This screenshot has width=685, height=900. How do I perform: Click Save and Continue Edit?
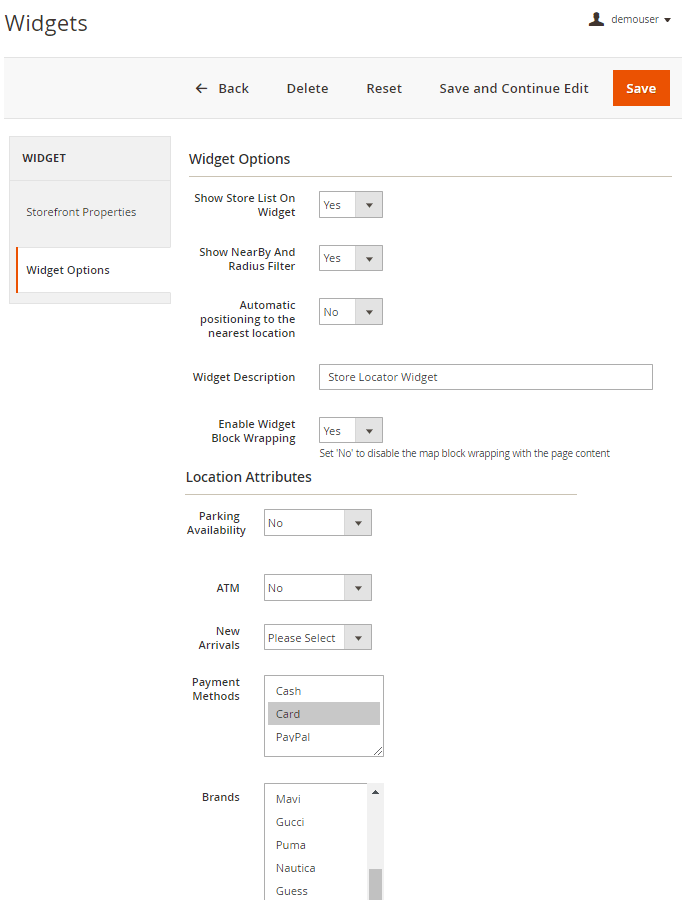point(514,88)
